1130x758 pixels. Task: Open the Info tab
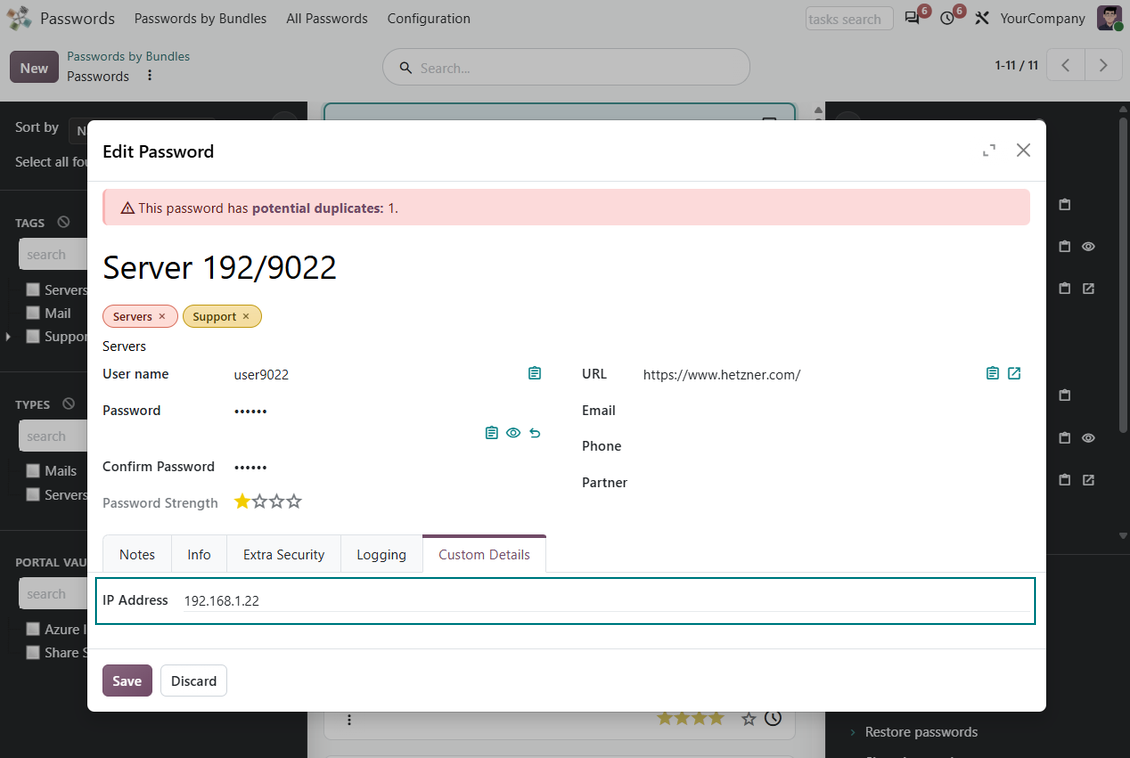(199, 554)
